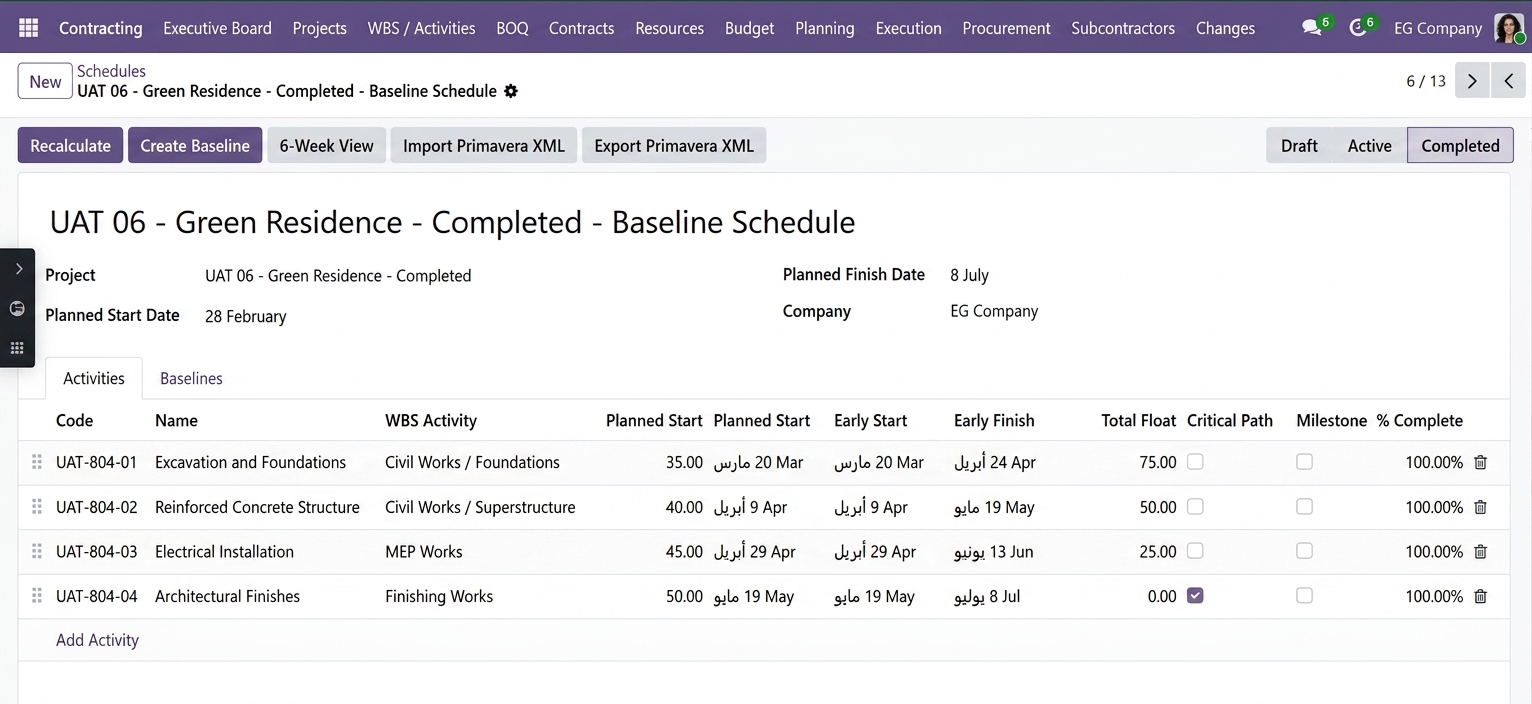Toggle Milestone for Electrical Installation

[x=1304, y=551]
